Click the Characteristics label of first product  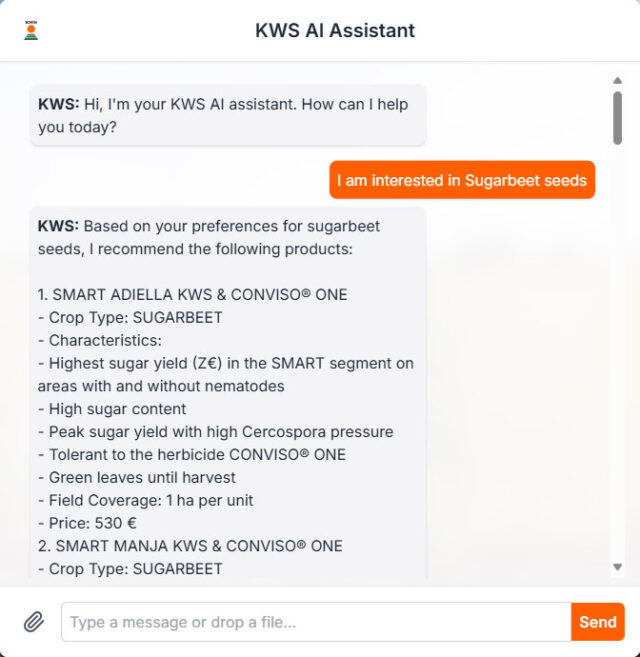pos(100,340)
